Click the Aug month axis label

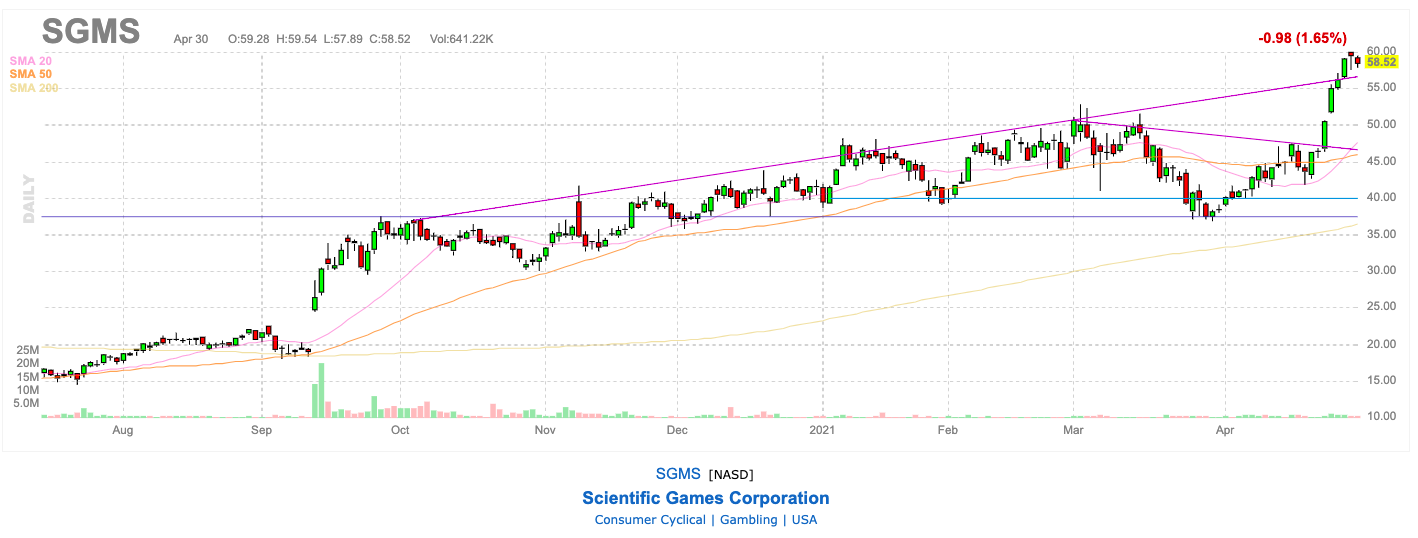(123, 431)
